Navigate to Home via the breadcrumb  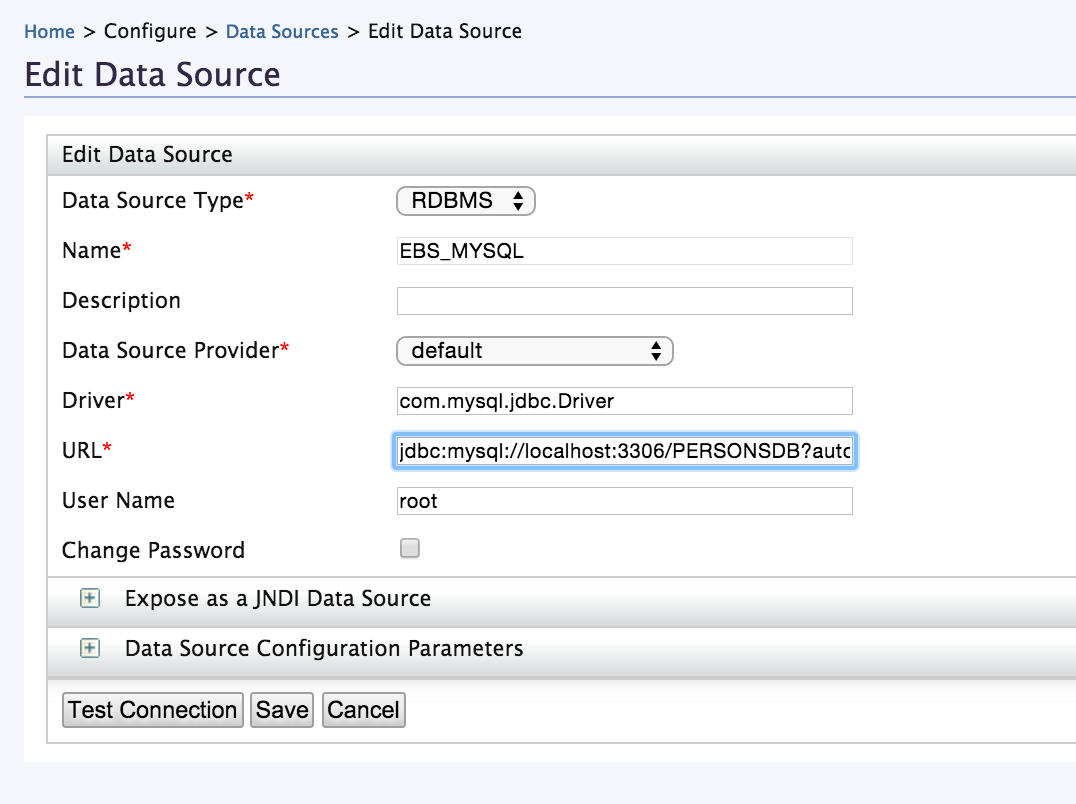(x=49, y=31)
